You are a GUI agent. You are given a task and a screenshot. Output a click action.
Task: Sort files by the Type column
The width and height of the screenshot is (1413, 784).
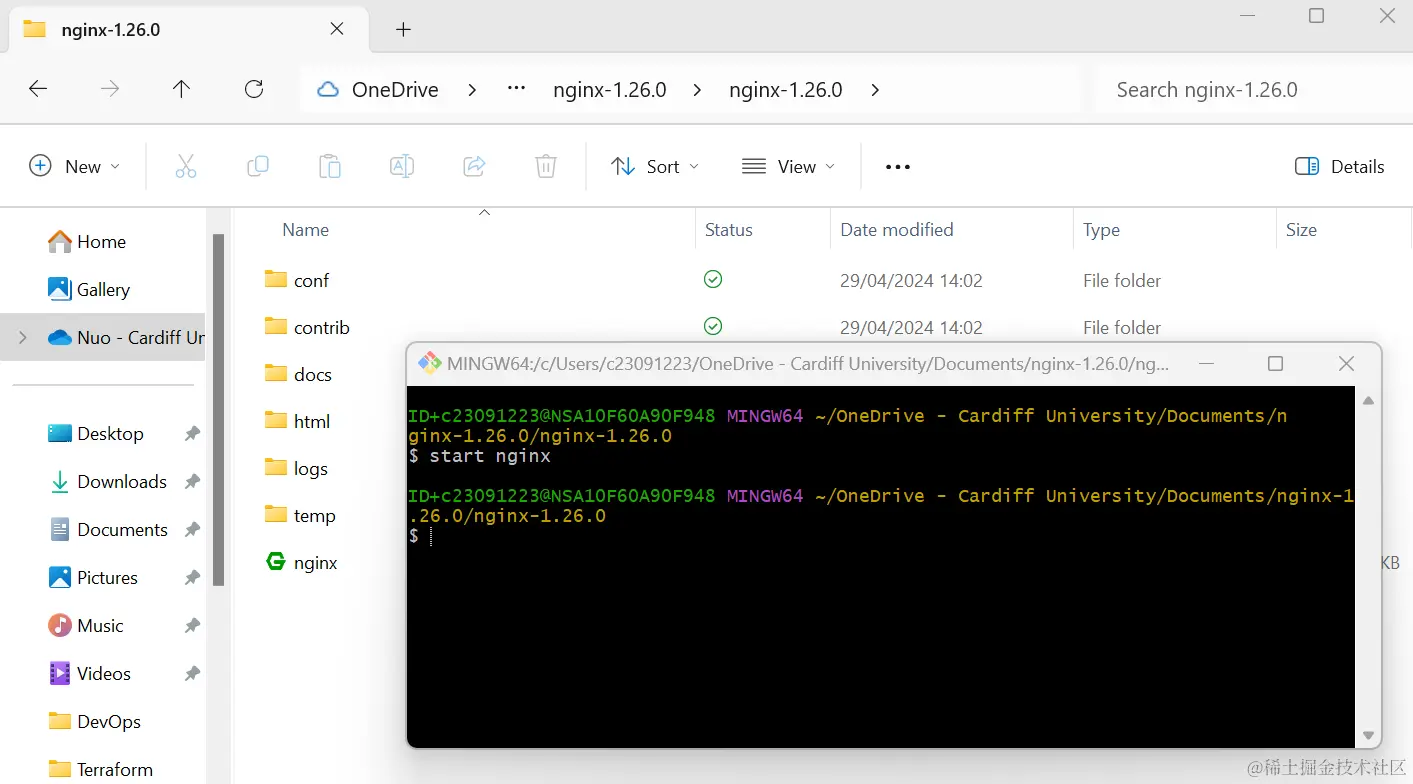[x=1101, y=230]
